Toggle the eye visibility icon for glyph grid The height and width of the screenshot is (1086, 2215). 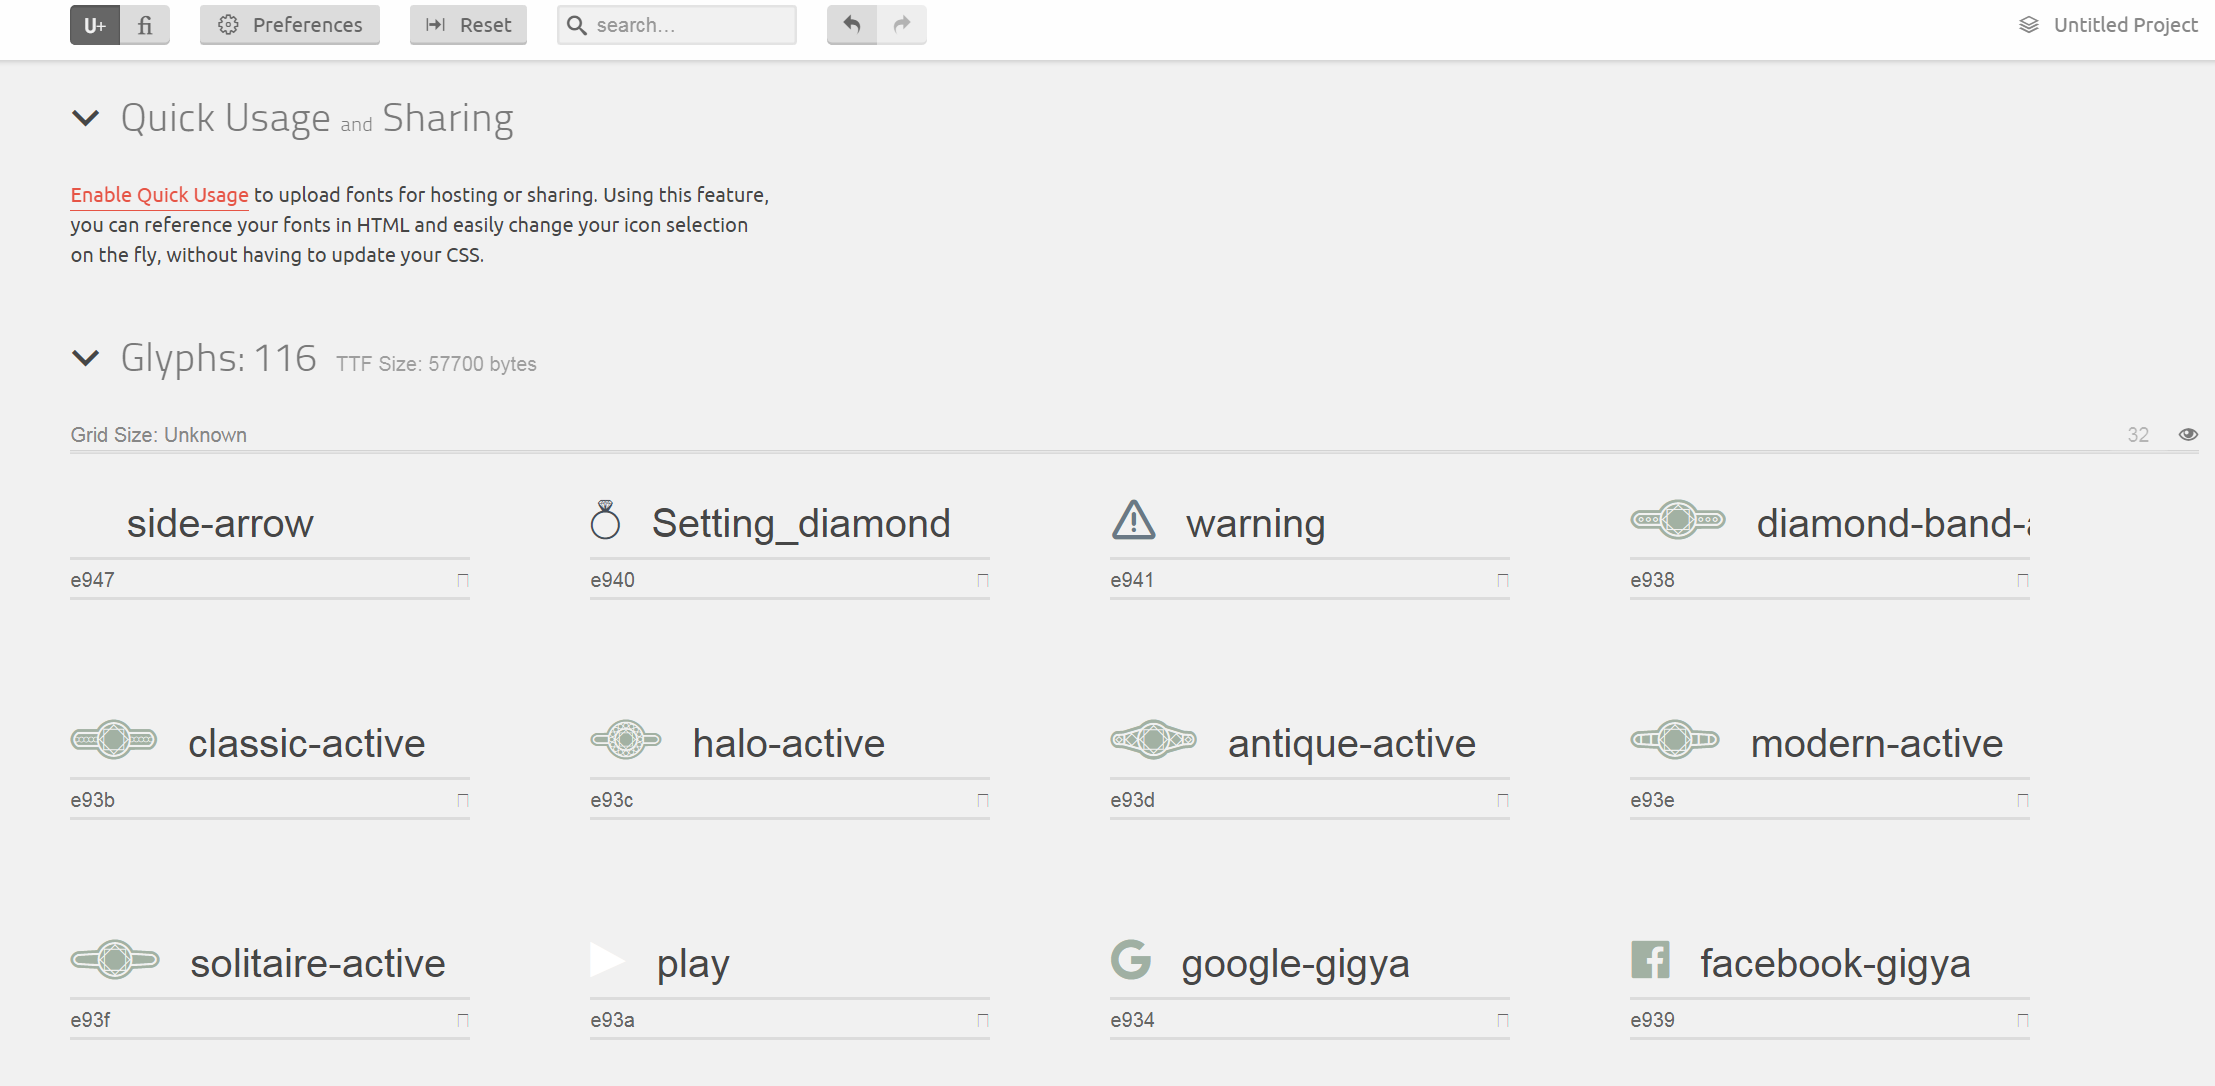pyautogui.click(x=2188, y=434)
